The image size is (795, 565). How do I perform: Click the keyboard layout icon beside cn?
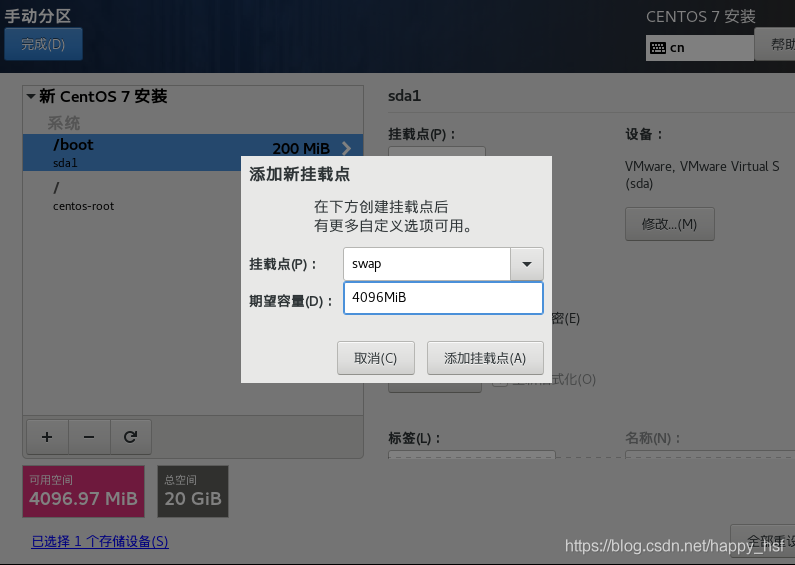(x=658, y=48)
